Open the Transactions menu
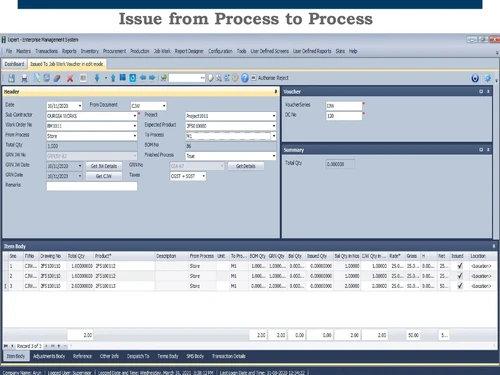Image resolution: width=500 pixels, height=375 pixels. [x=46, y=51]
